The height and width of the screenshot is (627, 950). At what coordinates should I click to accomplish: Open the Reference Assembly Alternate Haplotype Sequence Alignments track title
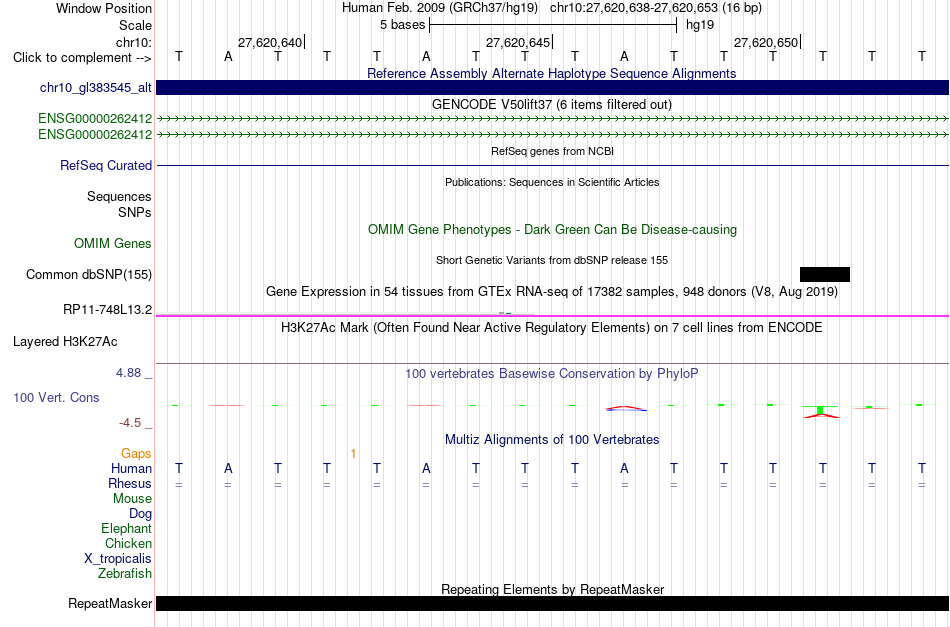pyautogui.click(x=551, y=73)
